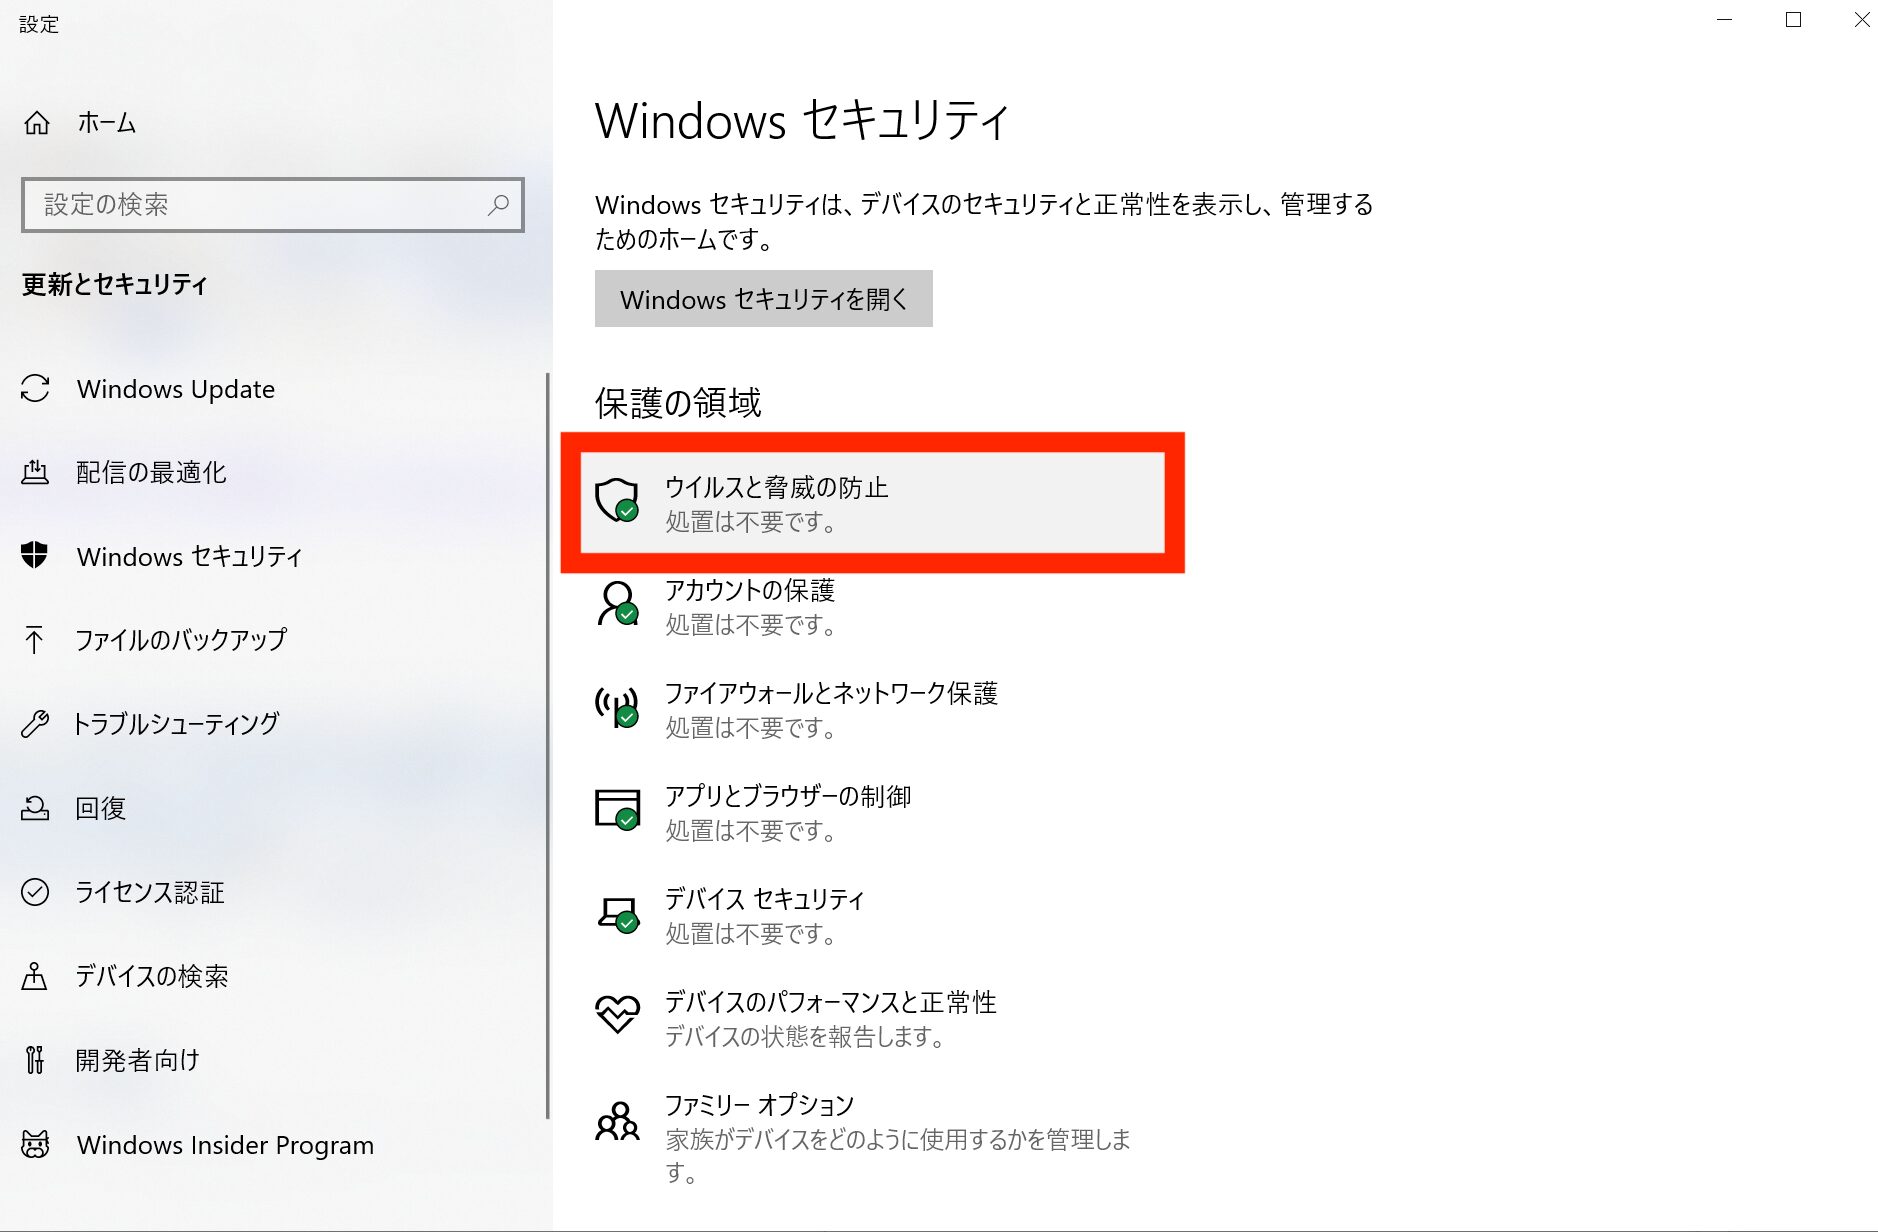Select 回復 in the sidebar
This screenshot has width=1878, height=1232.
[101, 808]
